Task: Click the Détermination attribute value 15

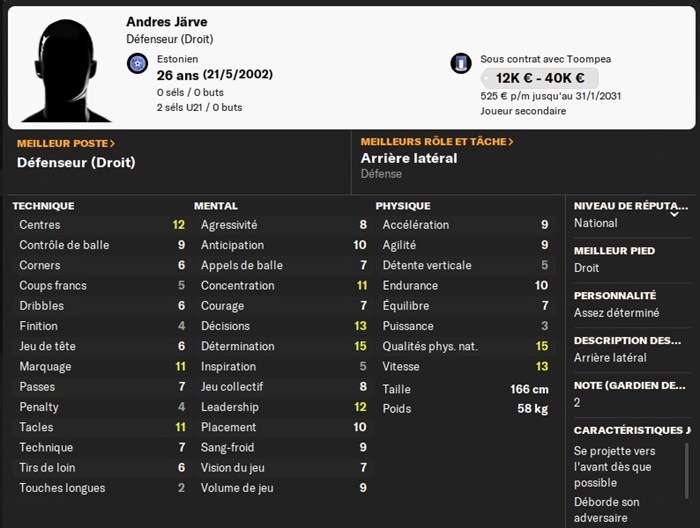Action: [x=360, y=346]
